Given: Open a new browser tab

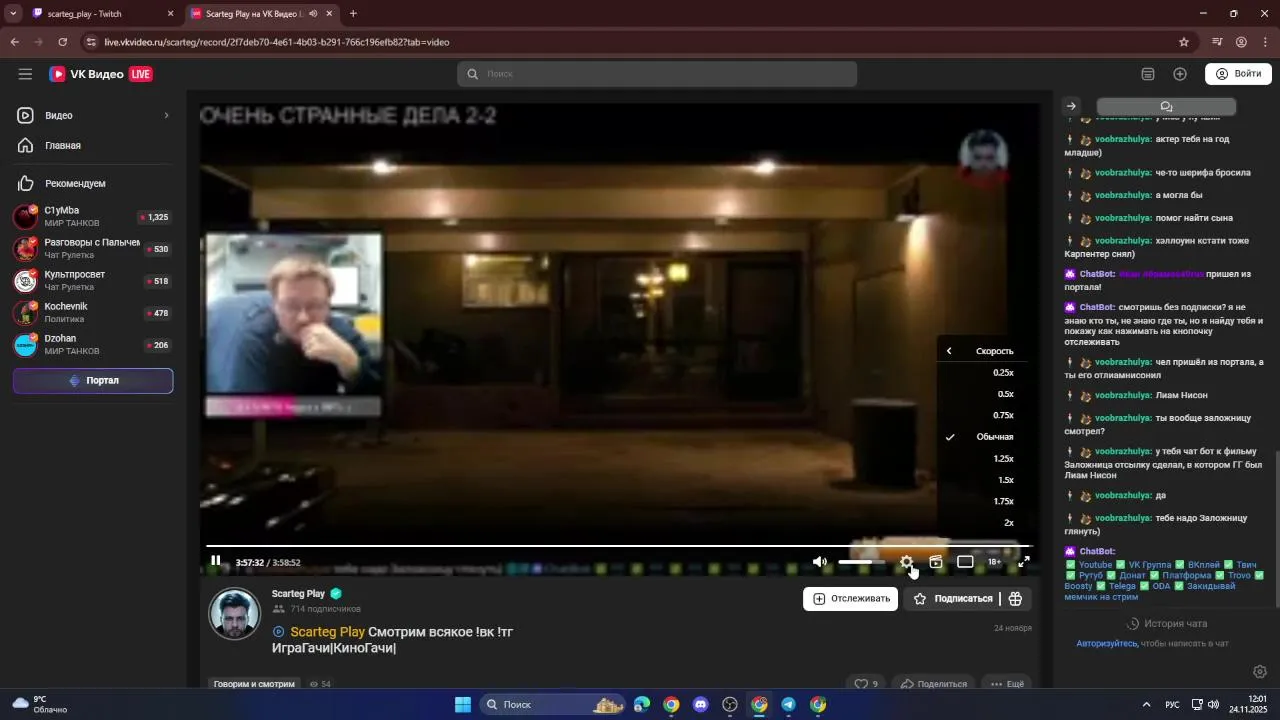Looking at the screenshot, I should tap(353, 14).
